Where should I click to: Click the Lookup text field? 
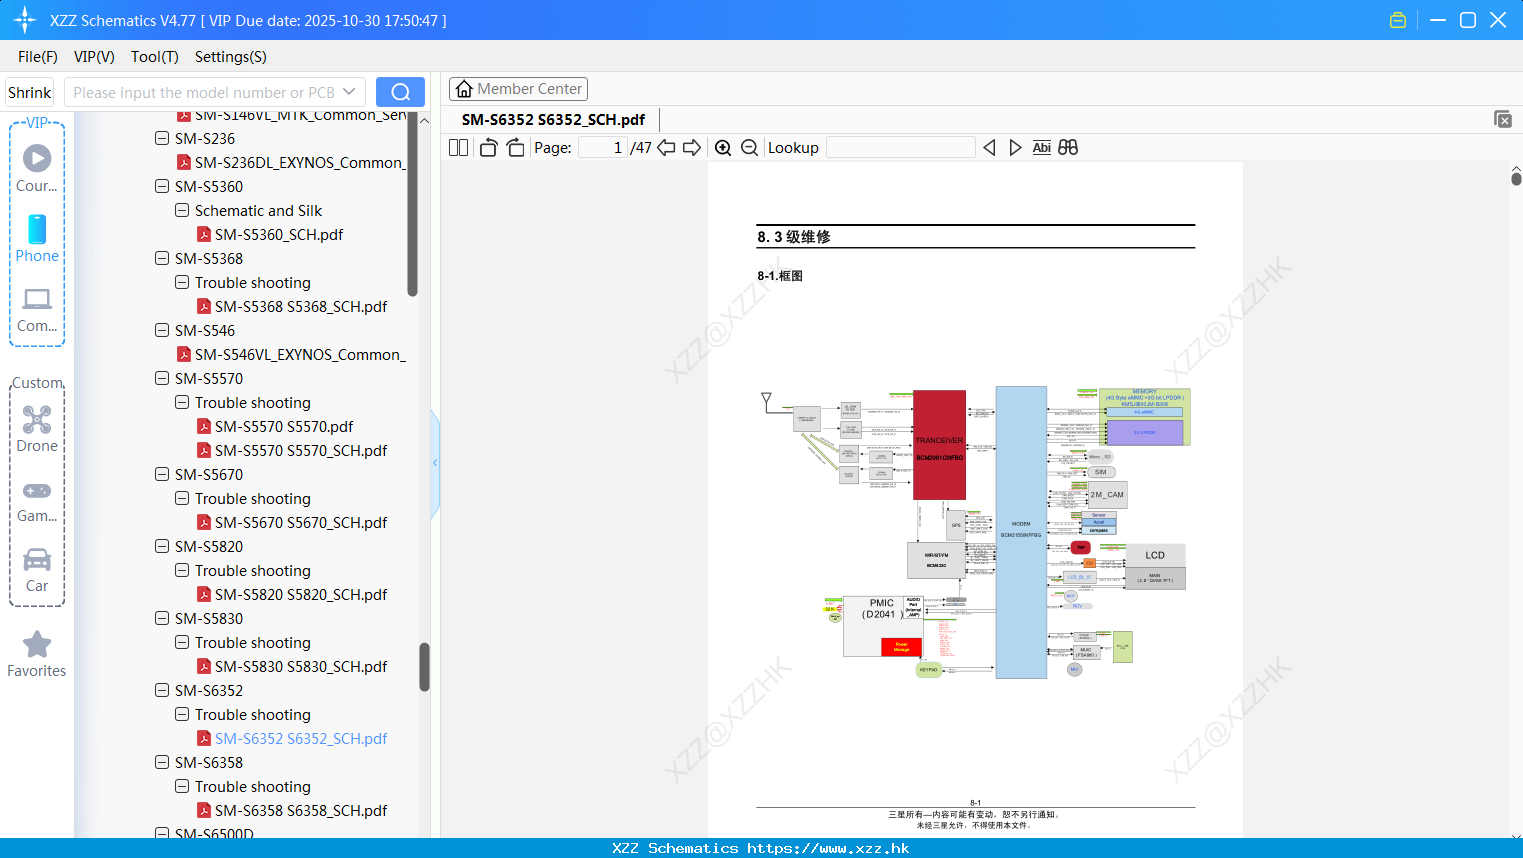click(x=901, y=148)
